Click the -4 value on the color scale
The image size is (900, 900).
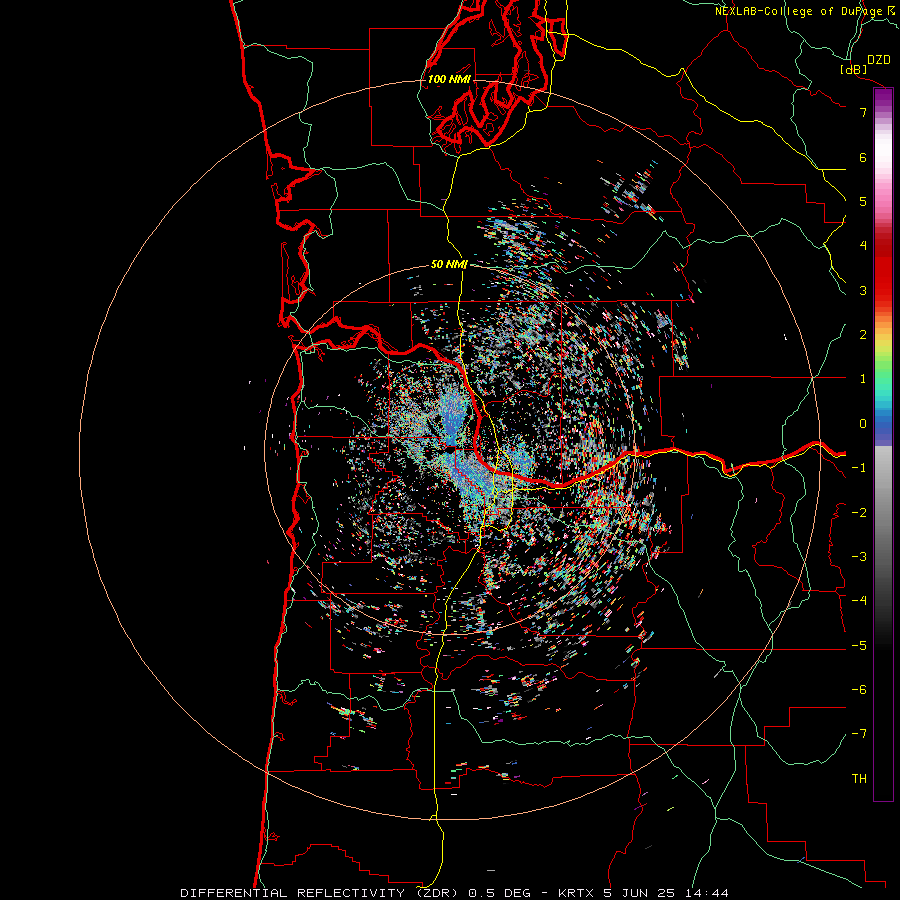pos(859,601)
